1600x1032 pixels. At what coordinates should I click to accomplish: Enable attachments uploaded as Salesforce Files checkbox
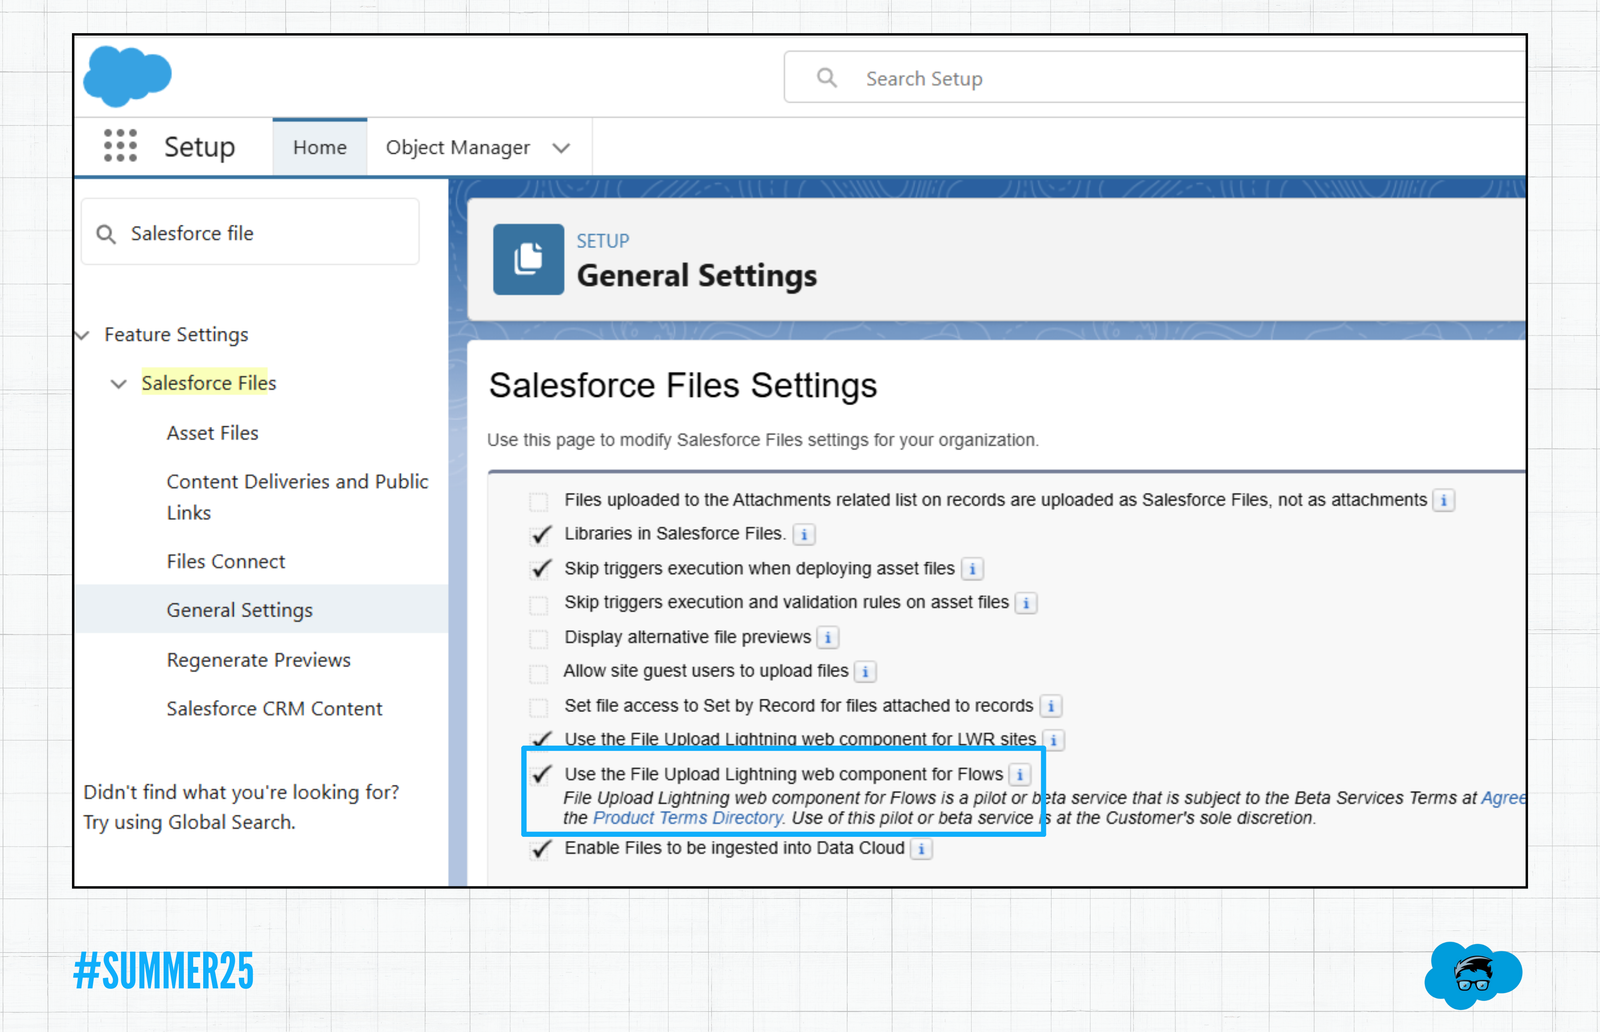(539, 501)
